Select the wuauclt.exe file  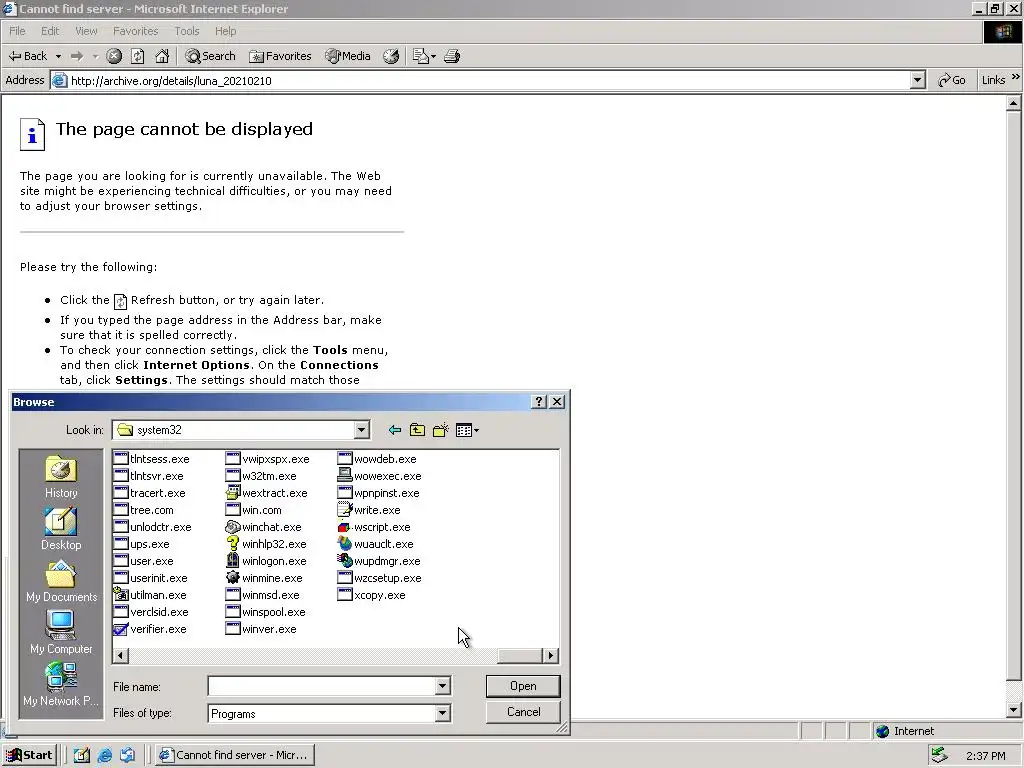tap(376, 544)
